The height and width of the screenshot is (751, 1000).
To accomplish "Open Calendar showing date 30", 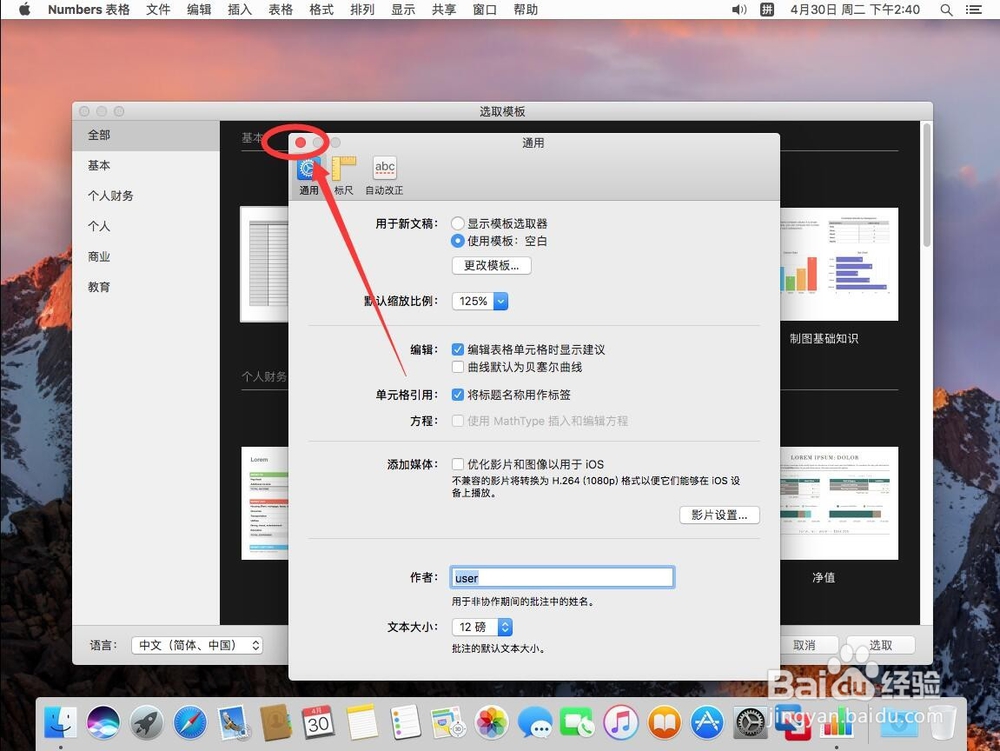I will (x=319, y=722).
